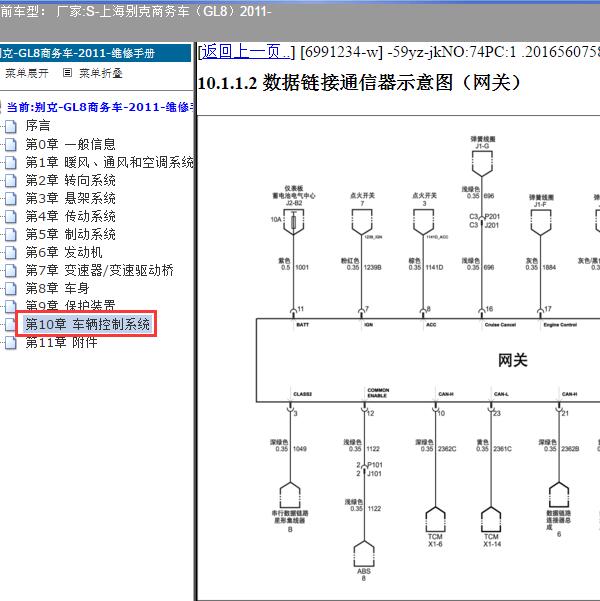The image size is (600, 601).
Task: Click the 点火开关 7 connector label
Action: [x=362, y=199]
